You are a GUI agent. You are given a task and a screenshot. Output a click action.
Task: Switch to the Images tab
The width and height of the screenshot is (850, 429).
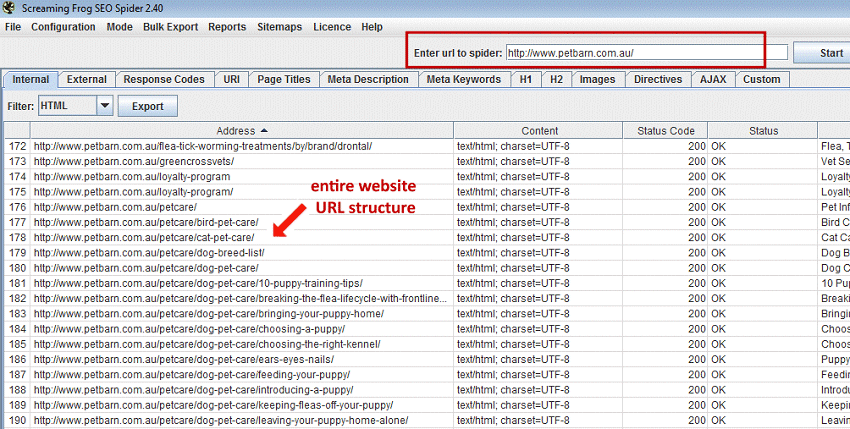(x=597, y=79)
